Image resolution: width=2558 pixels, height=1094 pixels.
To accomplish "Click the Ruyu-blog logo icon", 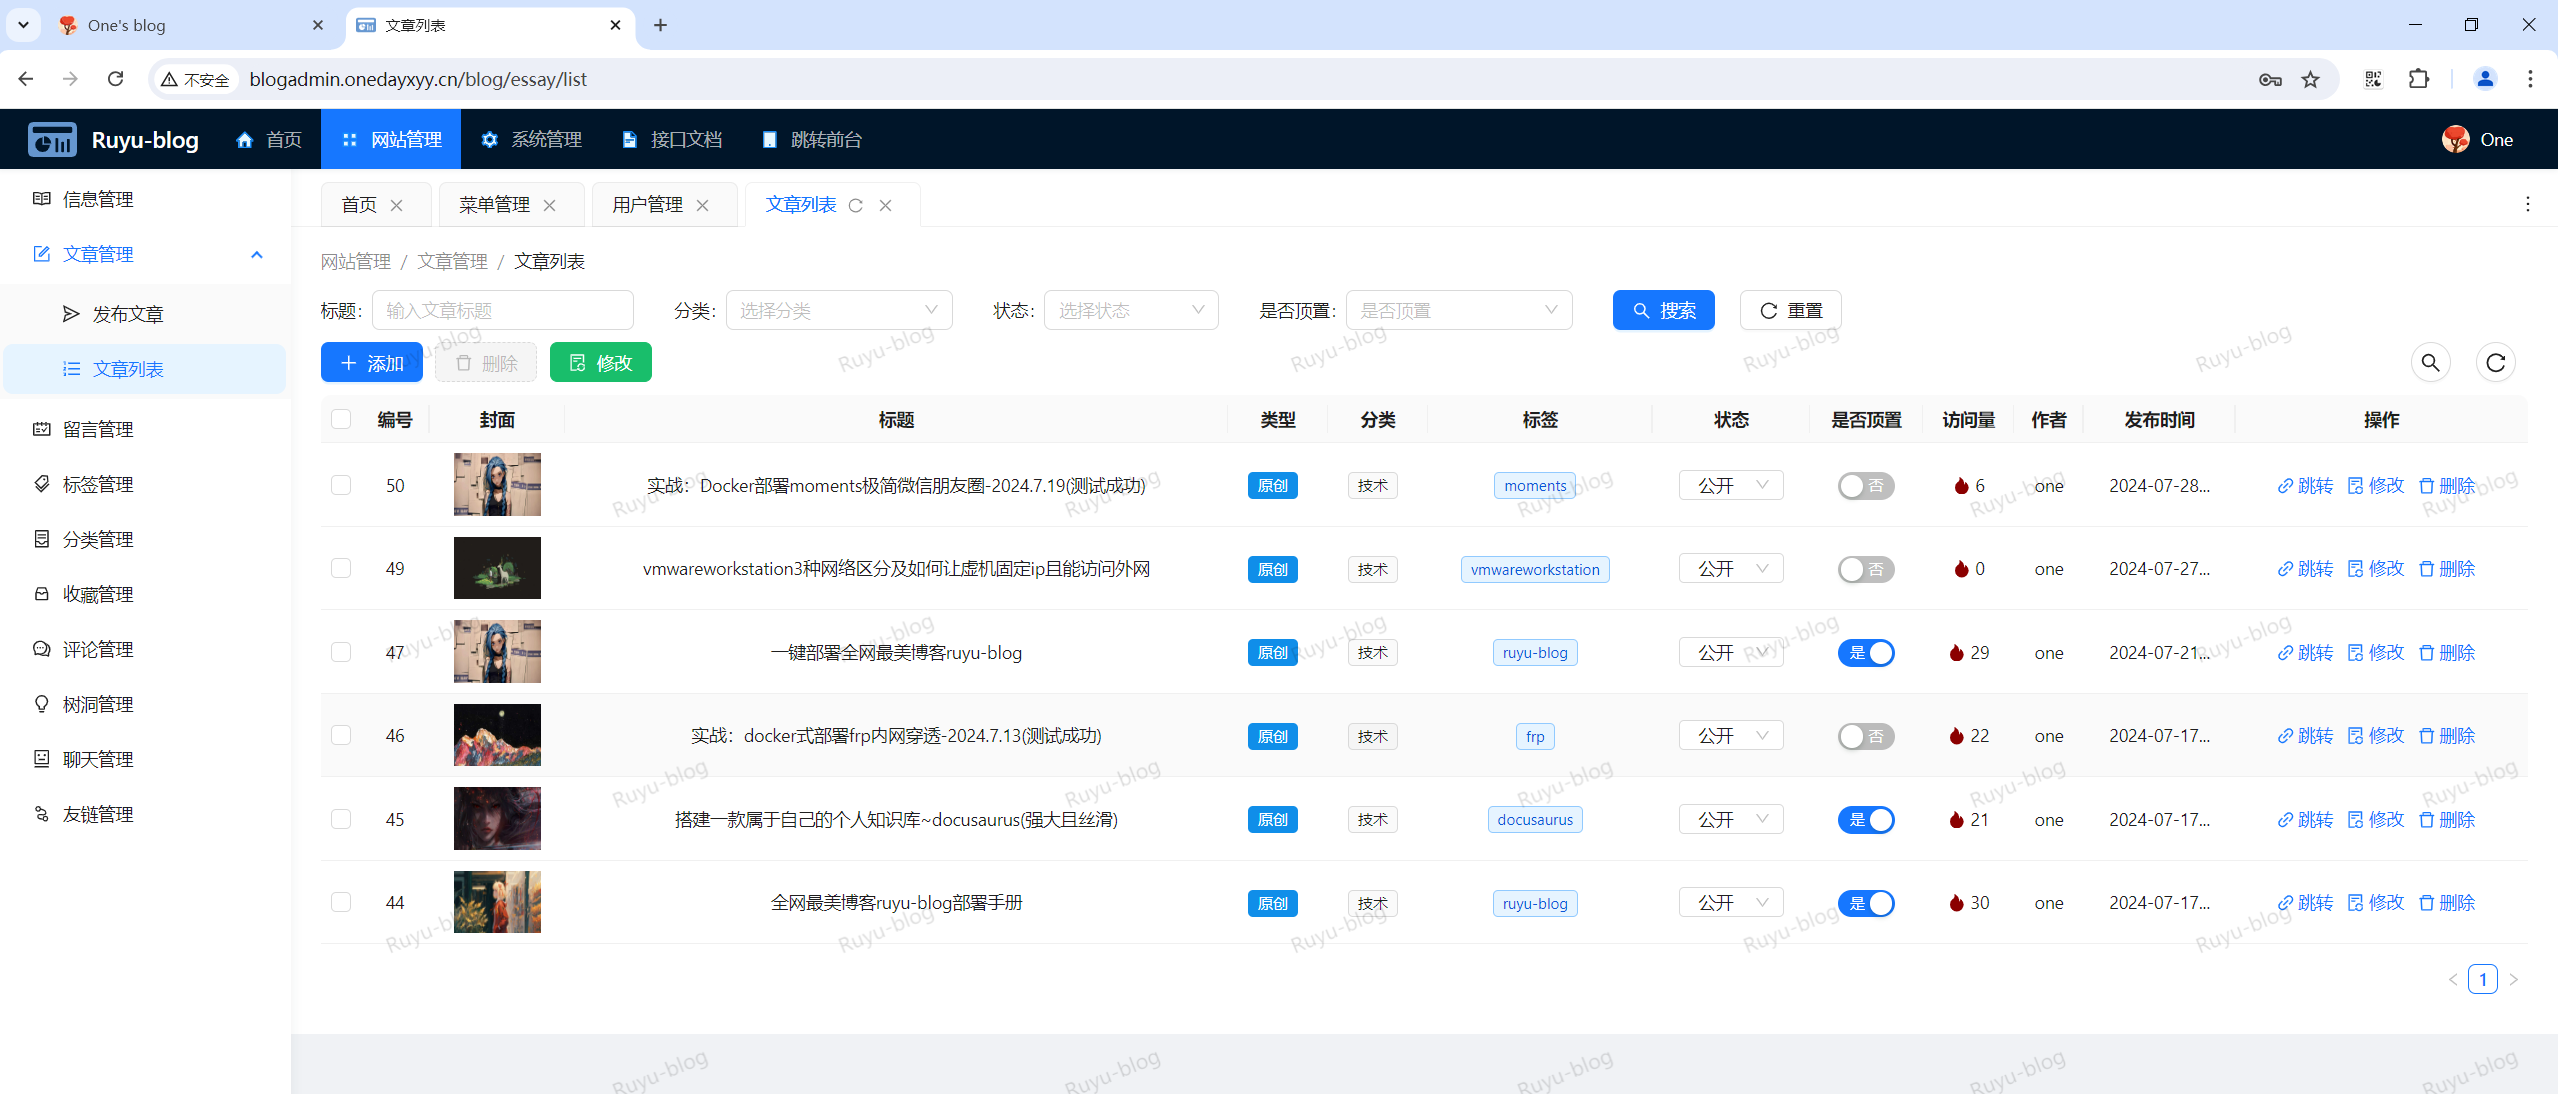I will (52, 140).
